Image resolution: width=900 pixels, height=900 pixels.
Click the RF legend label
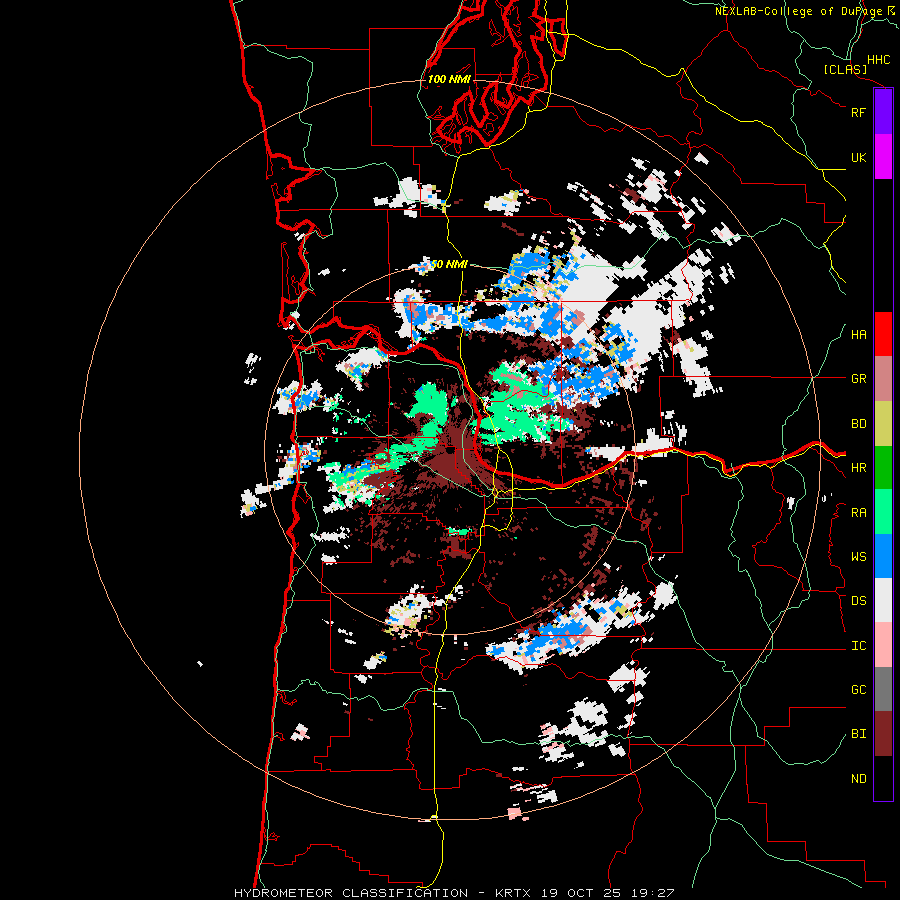pos(858,112)
